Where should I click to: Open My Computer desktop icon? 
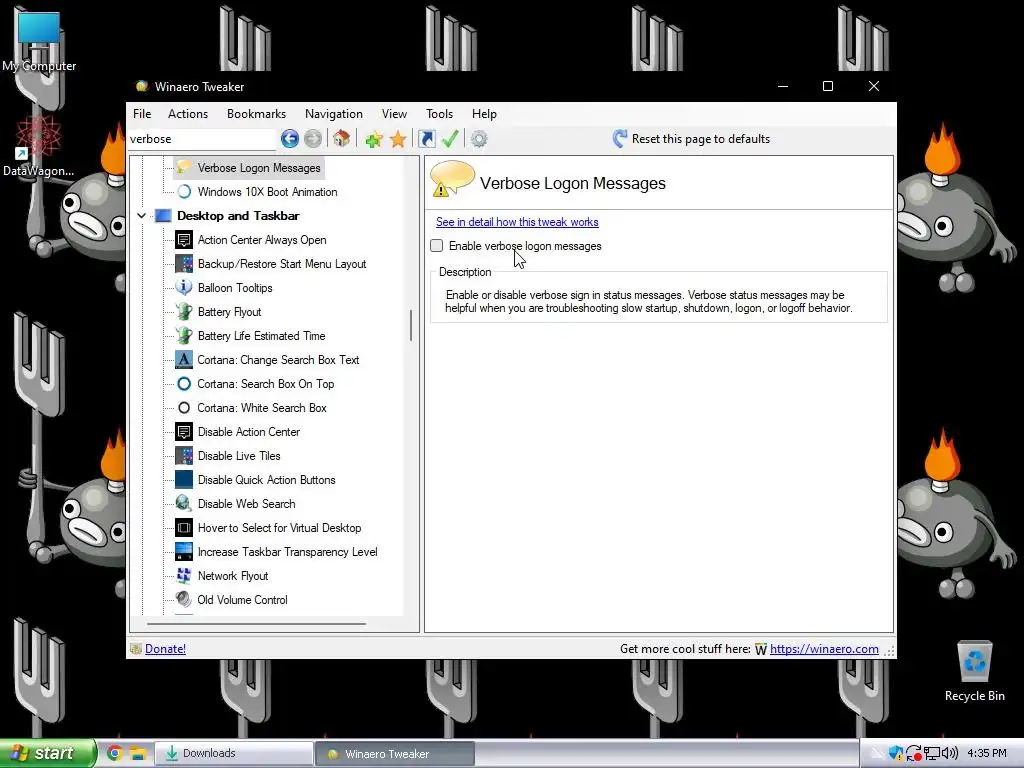39,40
